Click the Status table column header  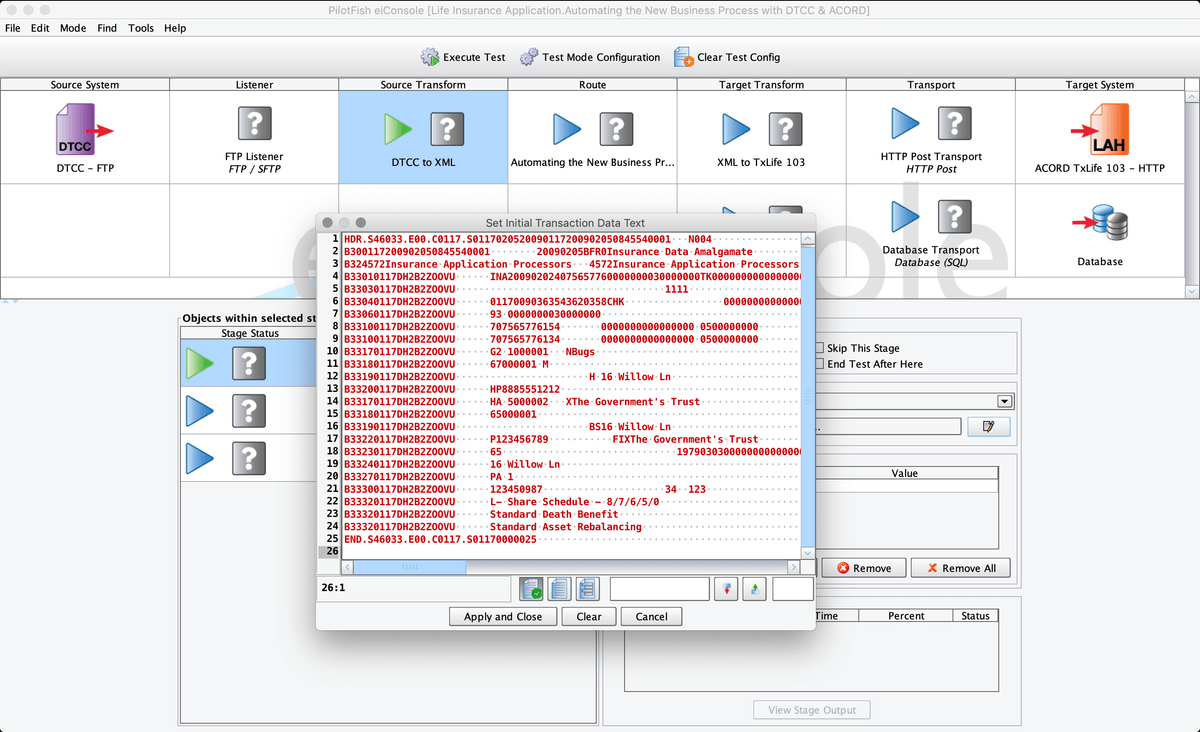[975, 616]
